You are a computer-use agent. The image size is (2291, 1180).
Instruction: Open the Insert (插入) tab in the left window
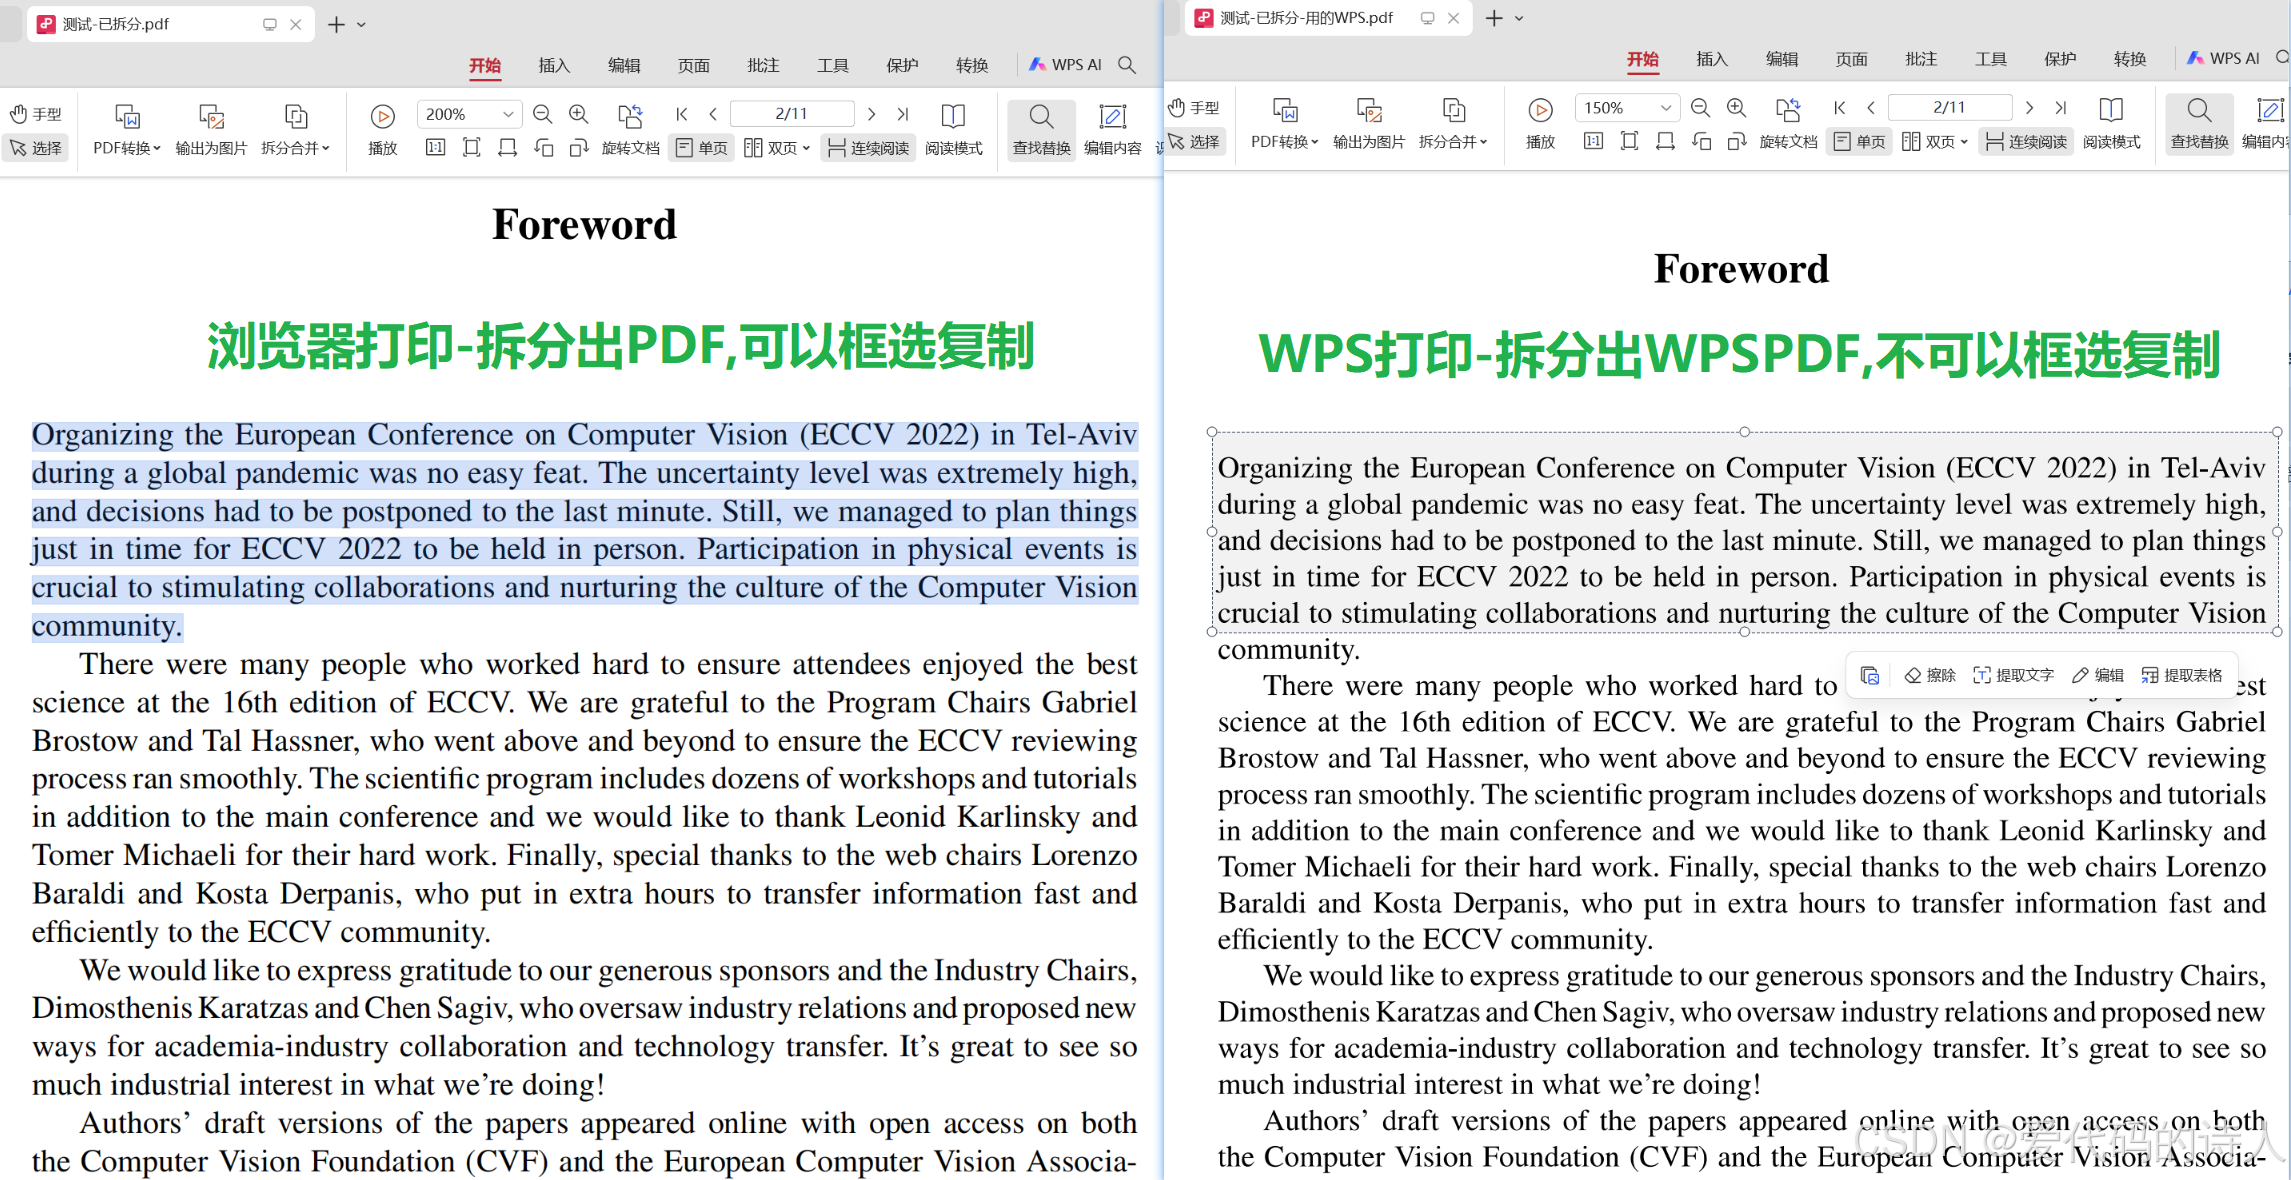[554, 65]
